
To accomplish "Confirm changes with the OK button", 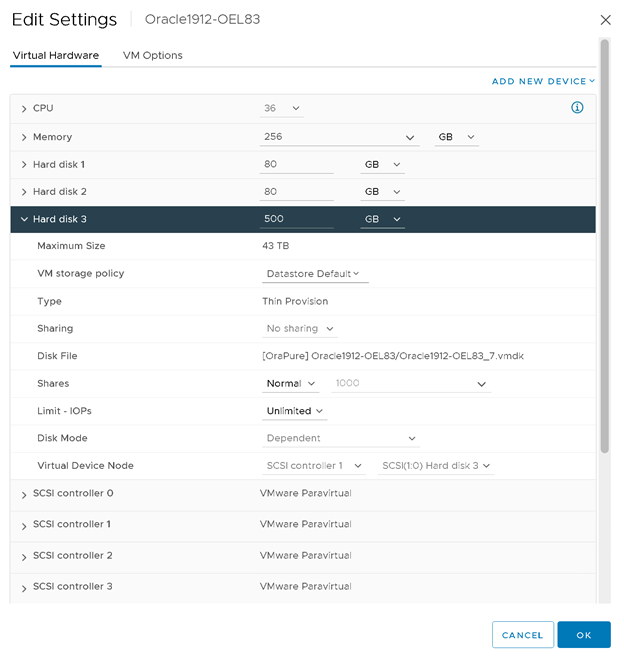I will click(584, 635).
